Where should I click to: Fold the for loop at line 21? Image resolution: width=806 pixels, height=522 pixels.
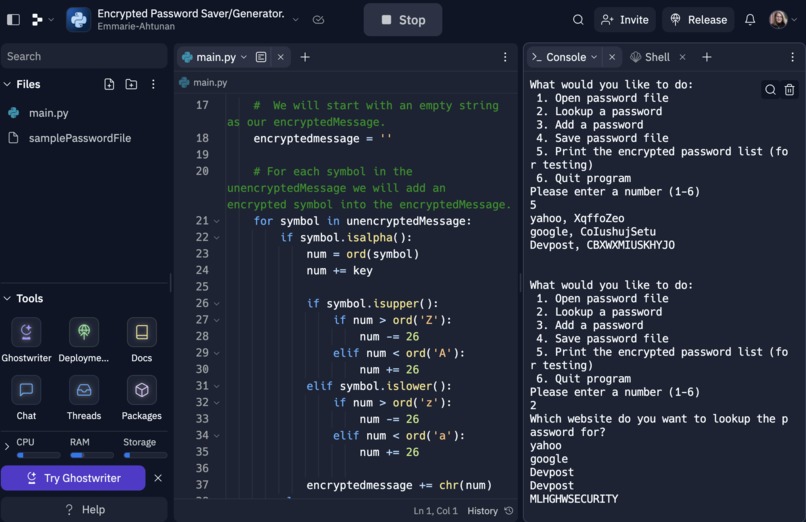[x=216, y=221]
